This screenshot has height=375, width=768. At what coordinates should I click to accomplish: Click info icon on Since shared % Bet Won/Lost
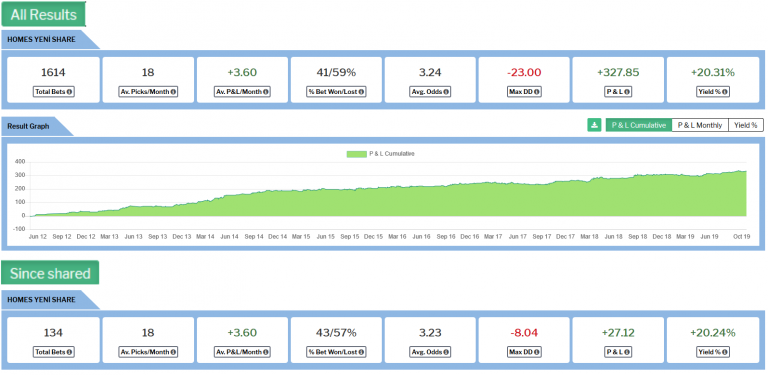coord(361,352)
